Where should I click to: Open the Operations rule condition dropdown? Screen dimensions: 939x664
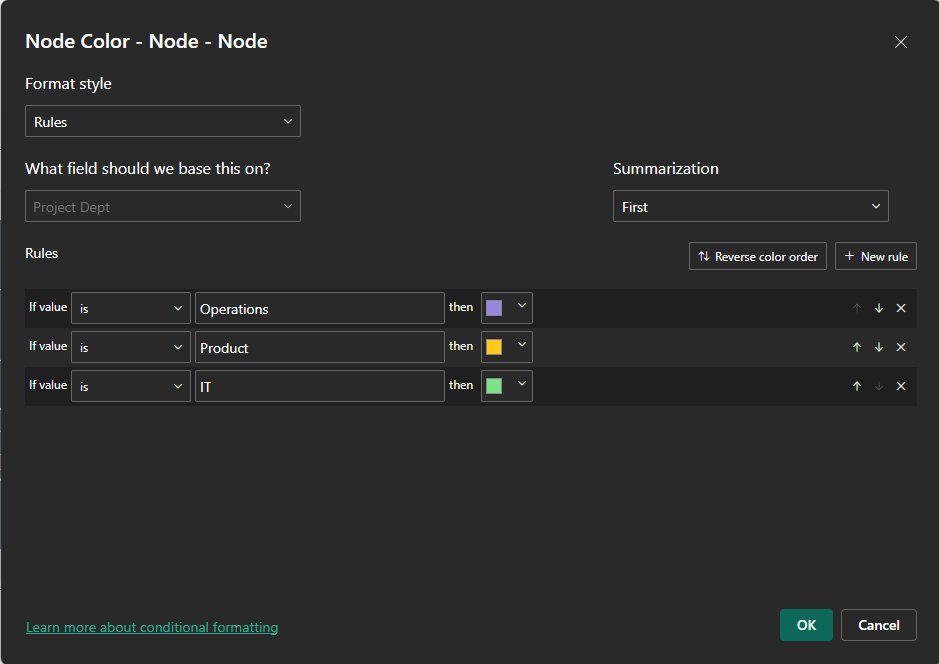point(131,308)
